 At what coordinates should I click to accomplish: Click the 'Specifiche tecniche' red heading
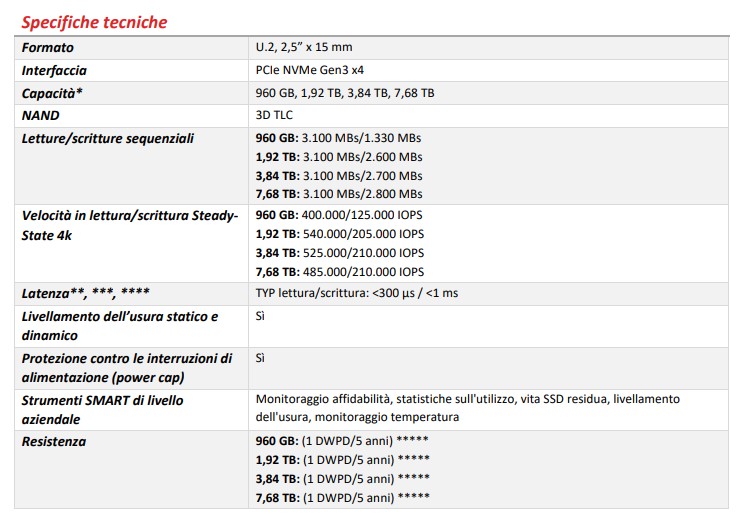(94, 22)
